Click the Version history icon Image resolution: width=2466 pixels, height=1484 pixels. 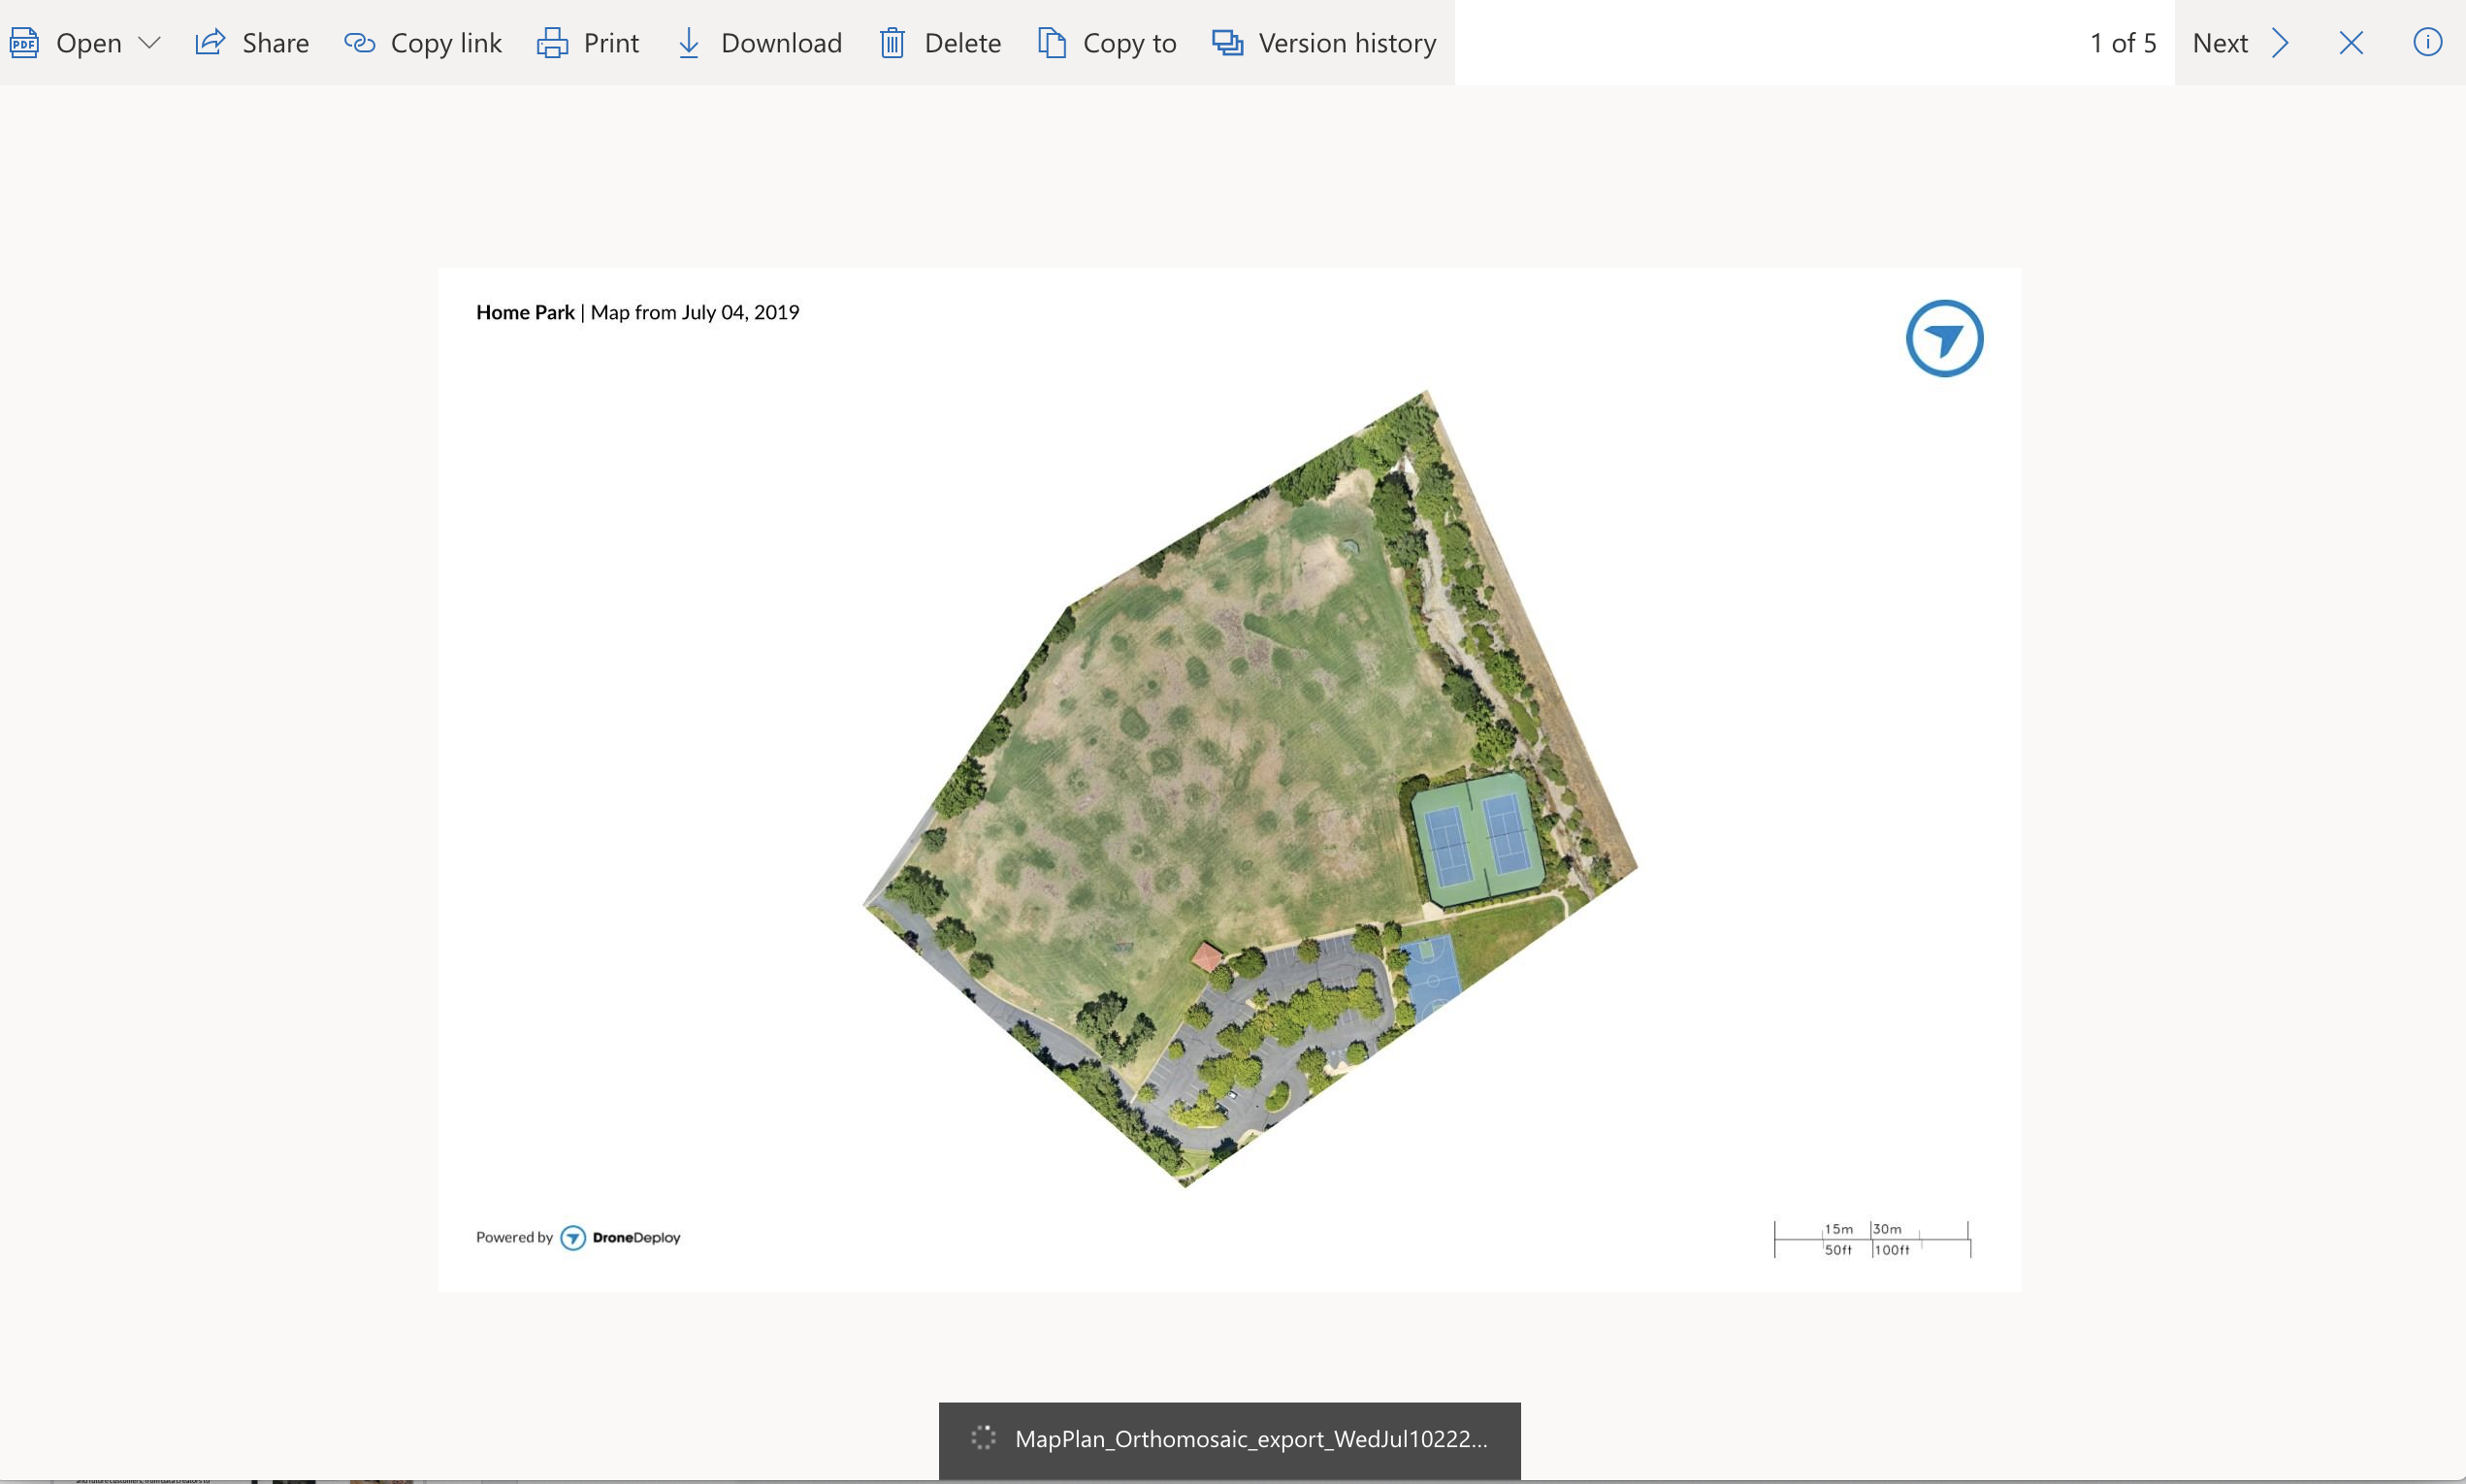click(1227, 43)
